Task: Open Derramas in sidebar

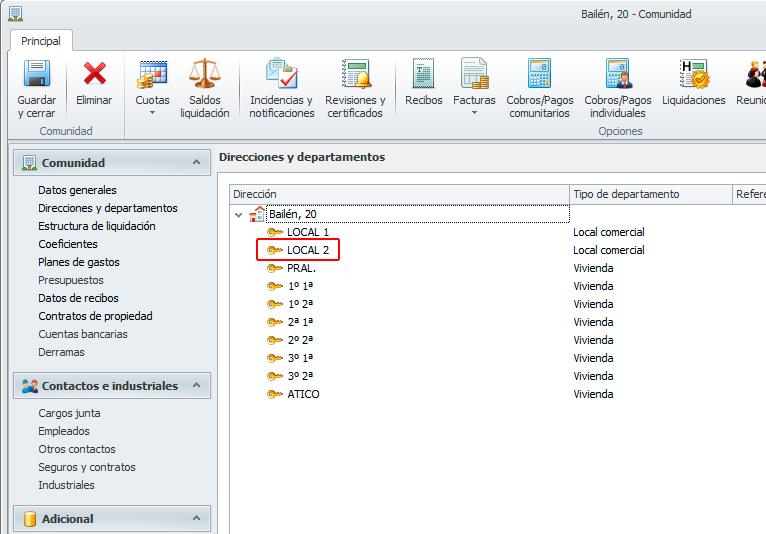Action: (62, 352)
